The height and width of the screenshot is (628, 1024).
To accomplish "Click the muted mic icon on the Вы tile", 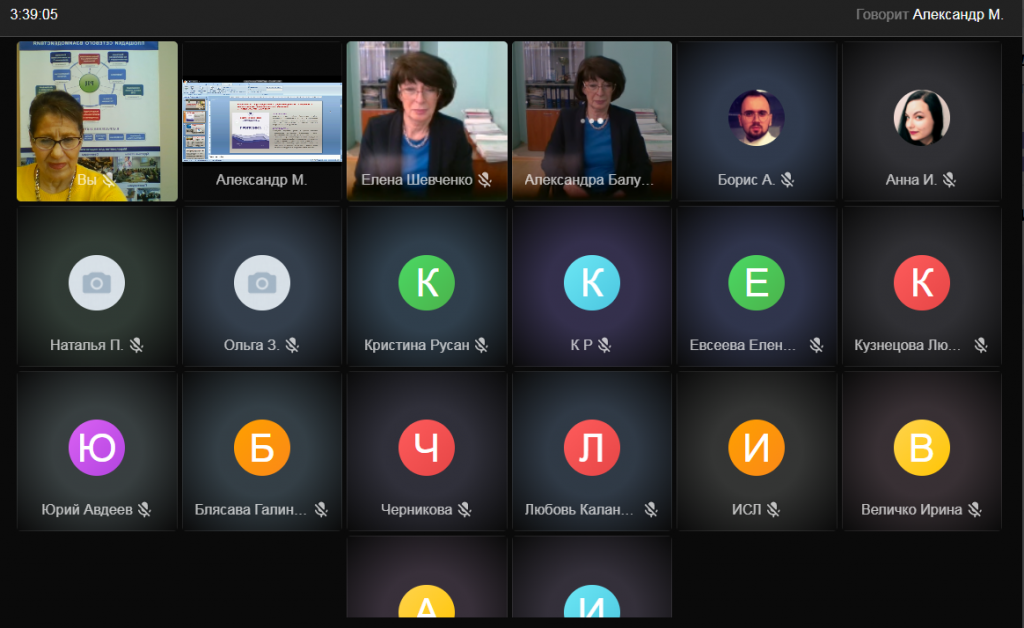I will point(109,180).
